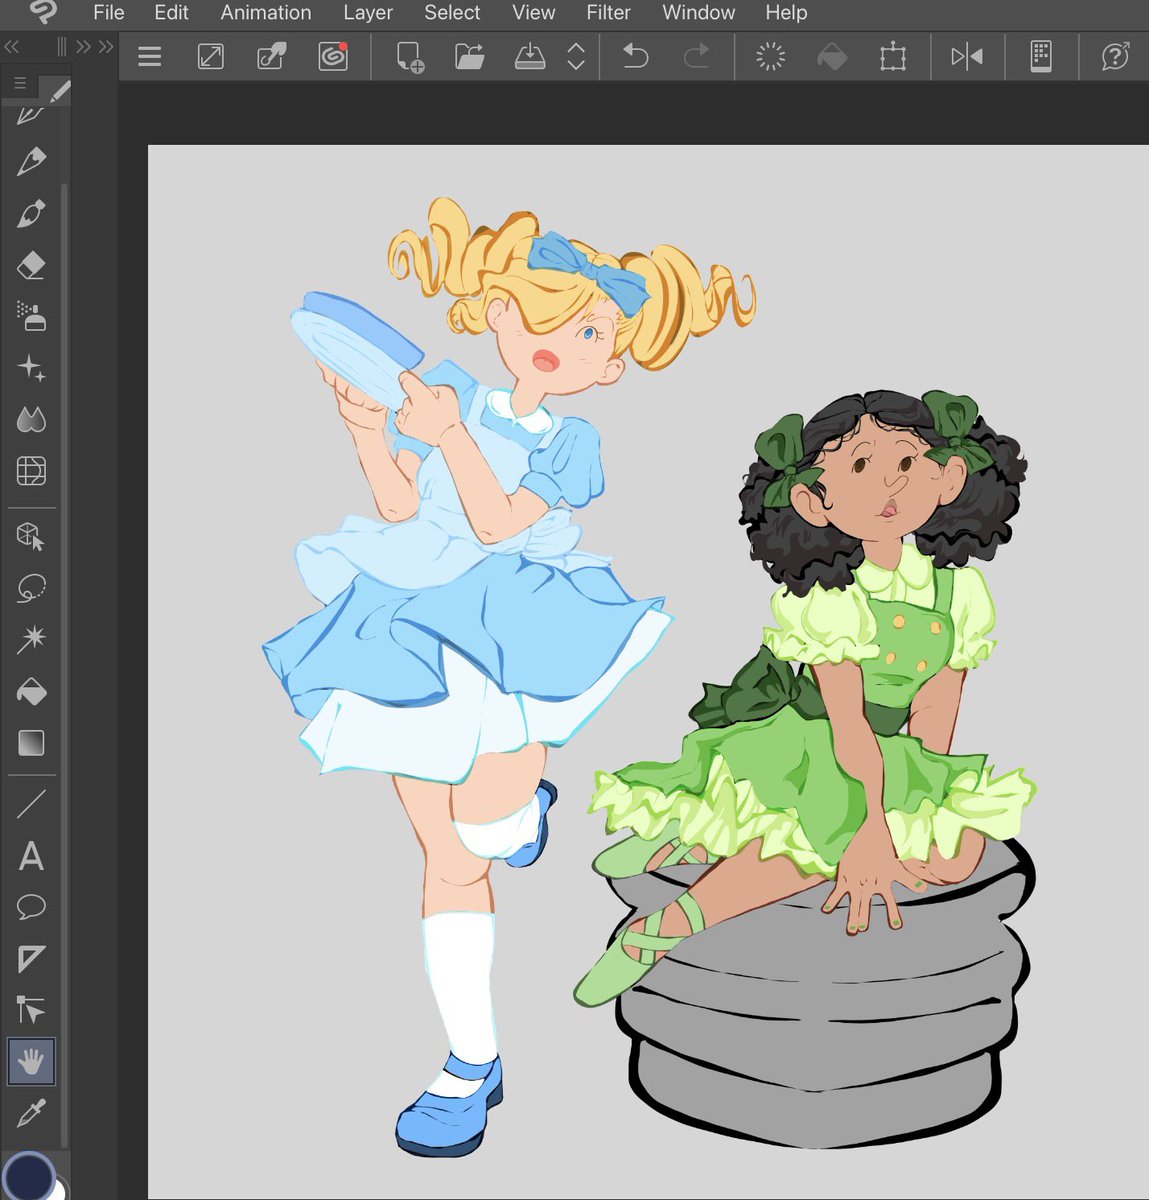1149x1200 pixels.
Task: Open the Animation menu
Action: pos(266,13)
